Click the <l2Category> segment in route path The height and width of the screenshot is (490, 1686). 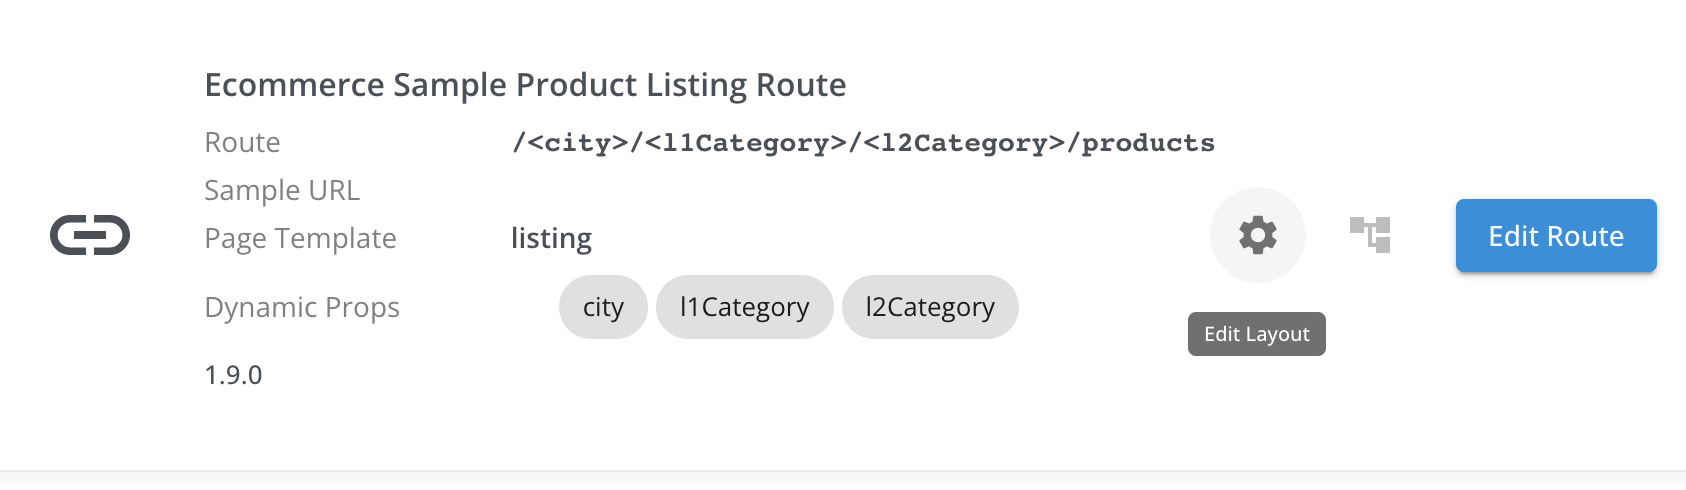coord(965,143)
